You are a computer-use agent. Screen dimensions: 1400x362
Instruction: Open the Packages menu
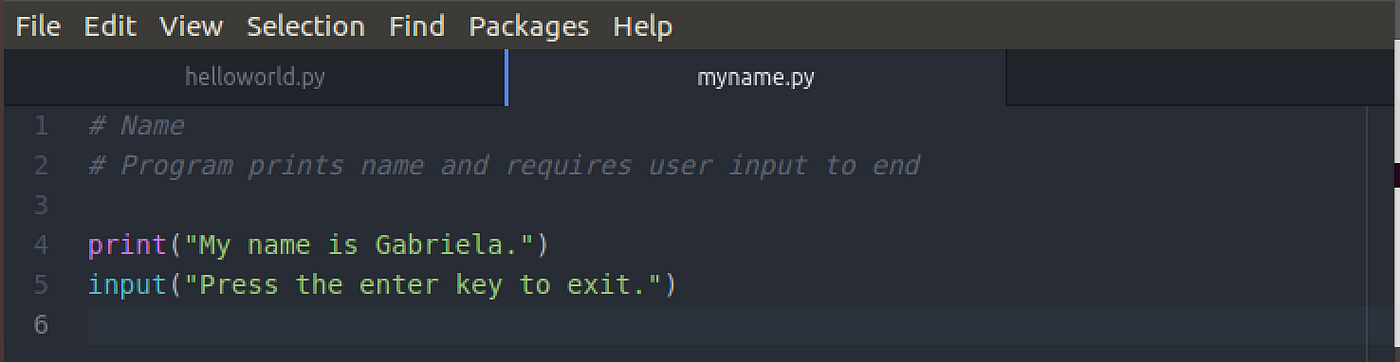(x=529, y=26)
